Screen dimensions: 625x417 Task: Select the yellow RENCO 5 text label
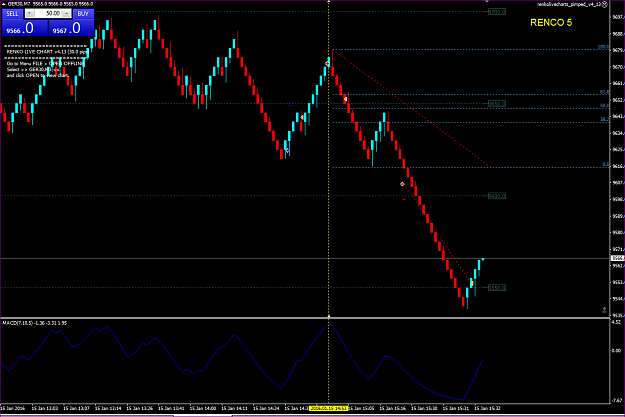click(551, 23)
